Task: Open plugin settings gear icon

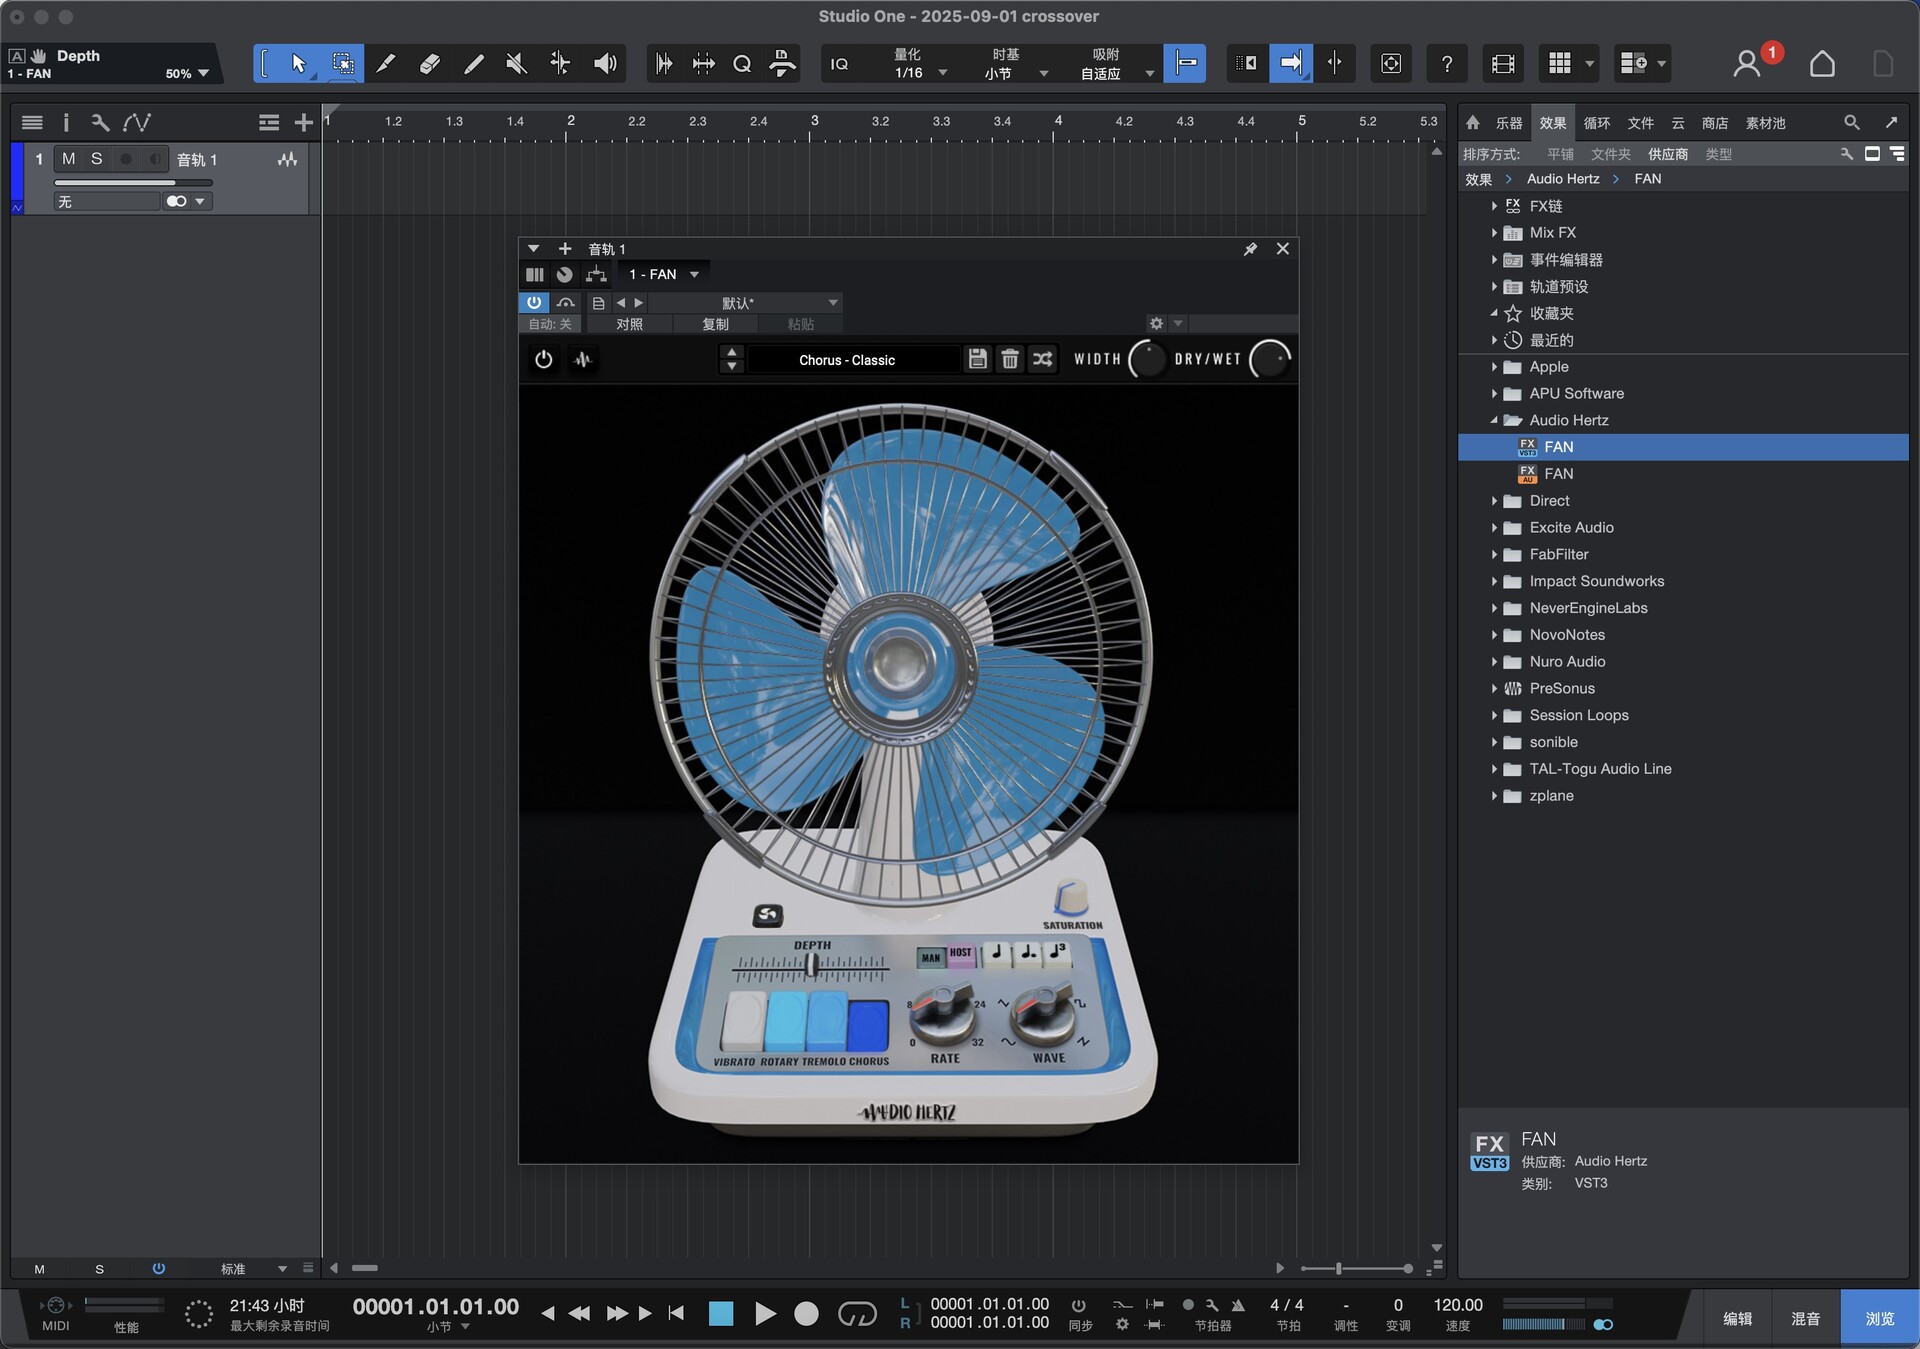Action: pyautogui.click(x=1156, y=323)
